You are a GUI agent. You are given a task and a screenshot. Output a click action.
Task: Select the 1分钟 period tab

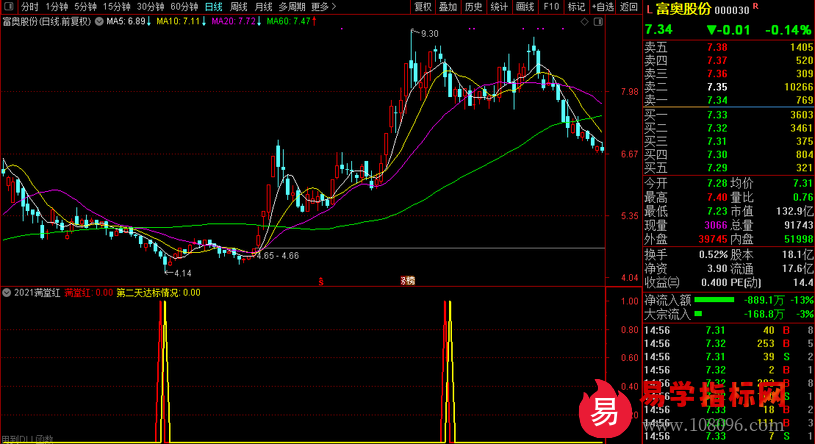[x=57, y=7]
